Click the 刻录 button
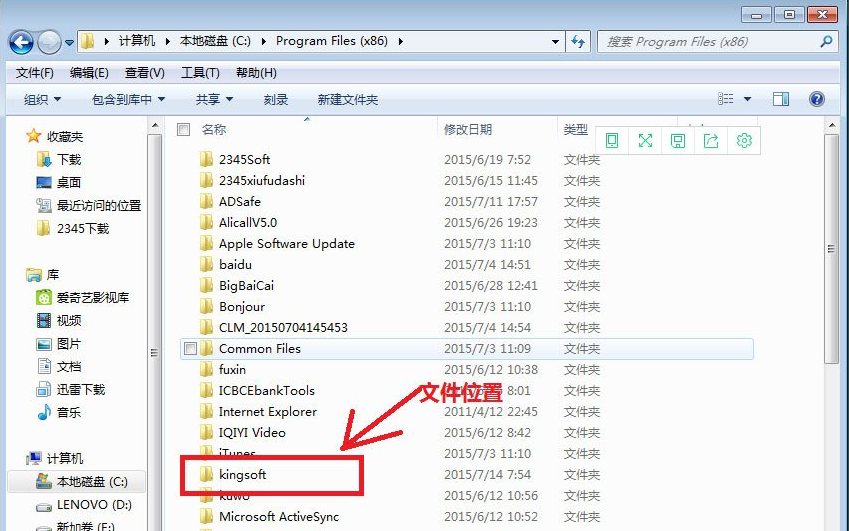Viewport: 849px width, 531px height. 276,99
